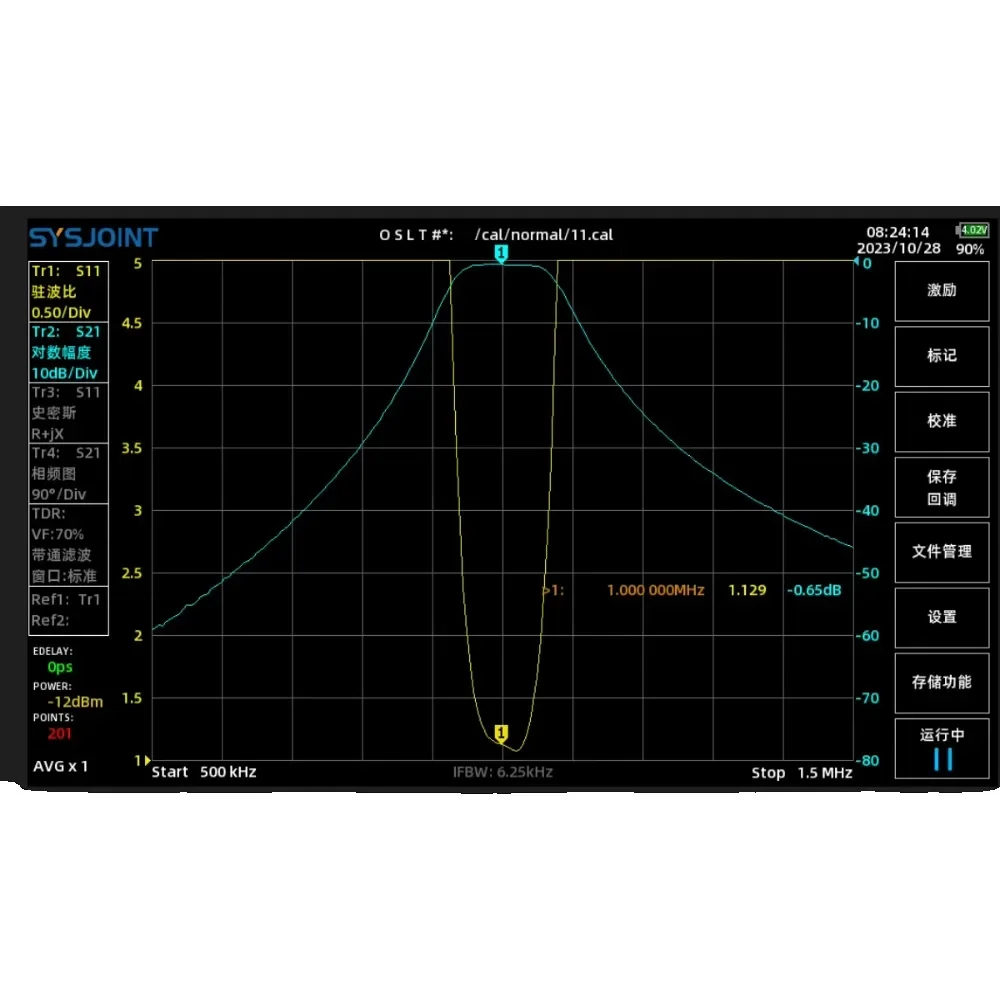Open the 存储功能 storage function menu
Screen dimensions: 1000x1000
[941, 682]
